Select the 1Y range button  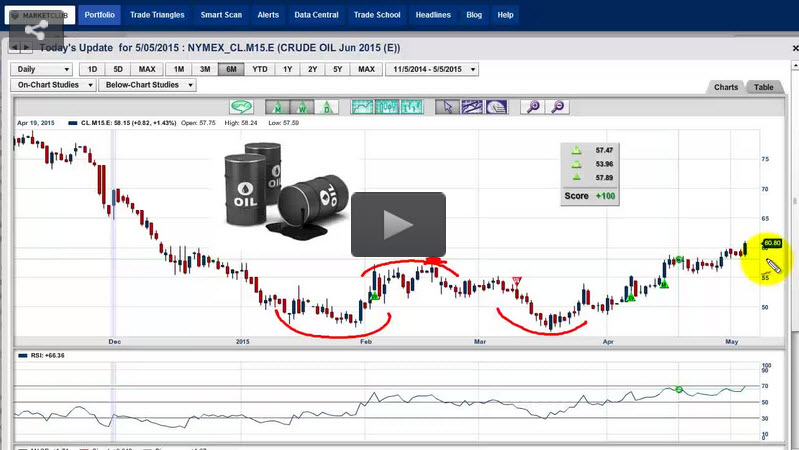click(x=287, y=69)
